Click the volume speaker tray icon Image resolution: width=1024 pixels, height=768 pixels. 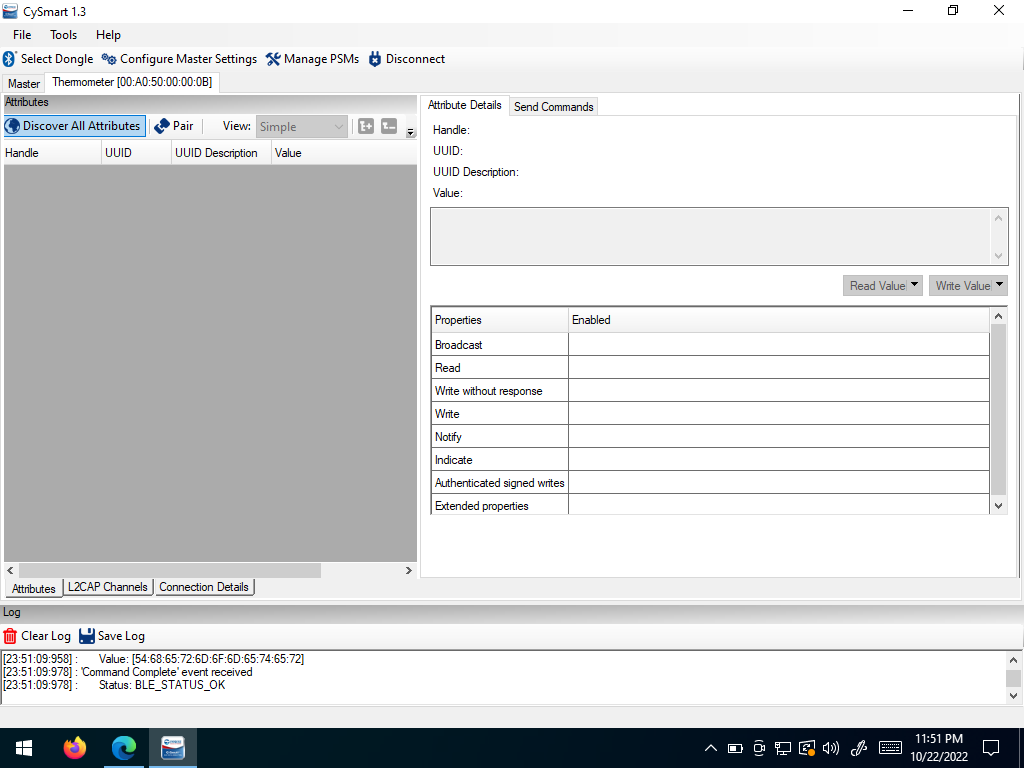[x=831, y=748]
